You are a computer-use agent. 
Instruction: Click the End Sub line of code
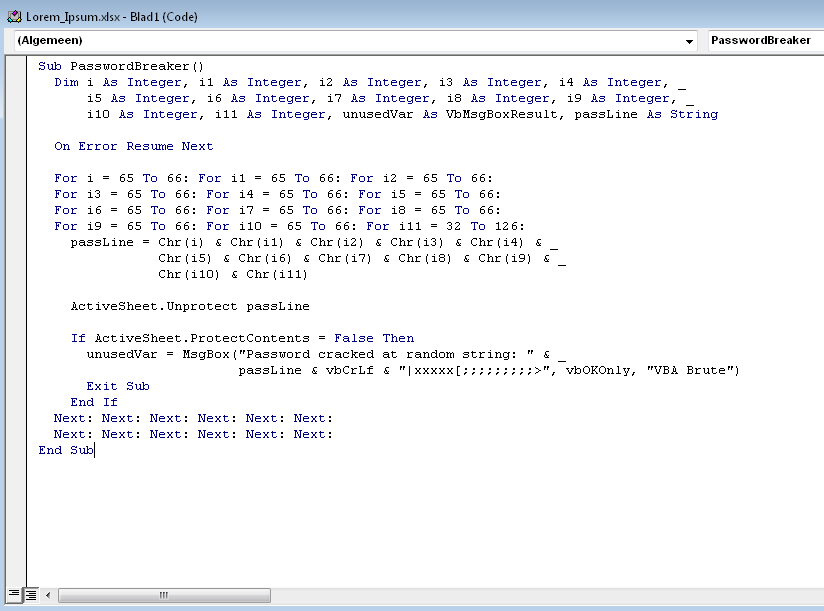click(66, 450)
